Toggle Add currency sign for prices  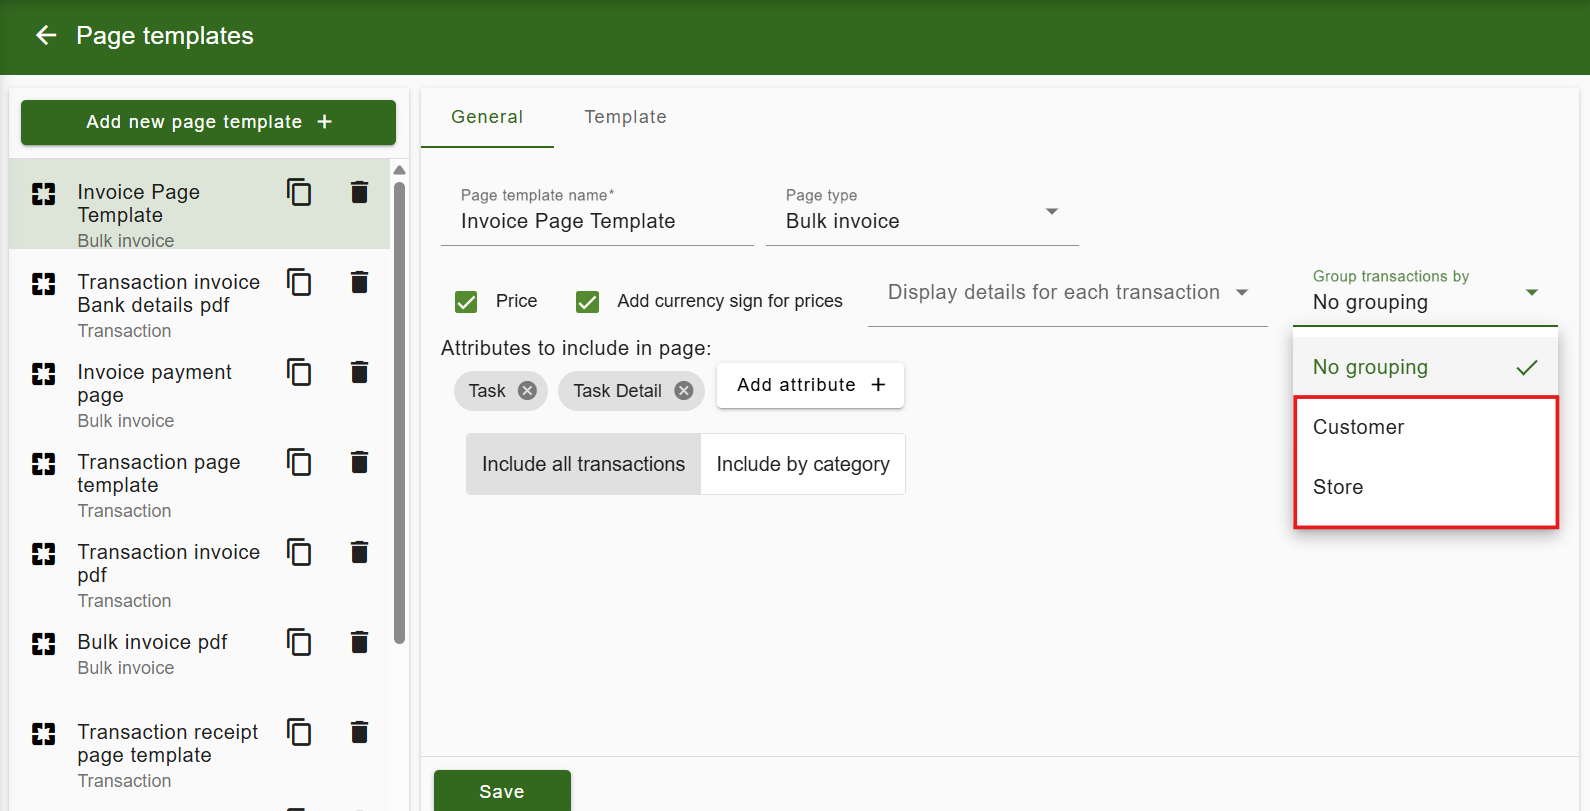(x=588, y=302)
